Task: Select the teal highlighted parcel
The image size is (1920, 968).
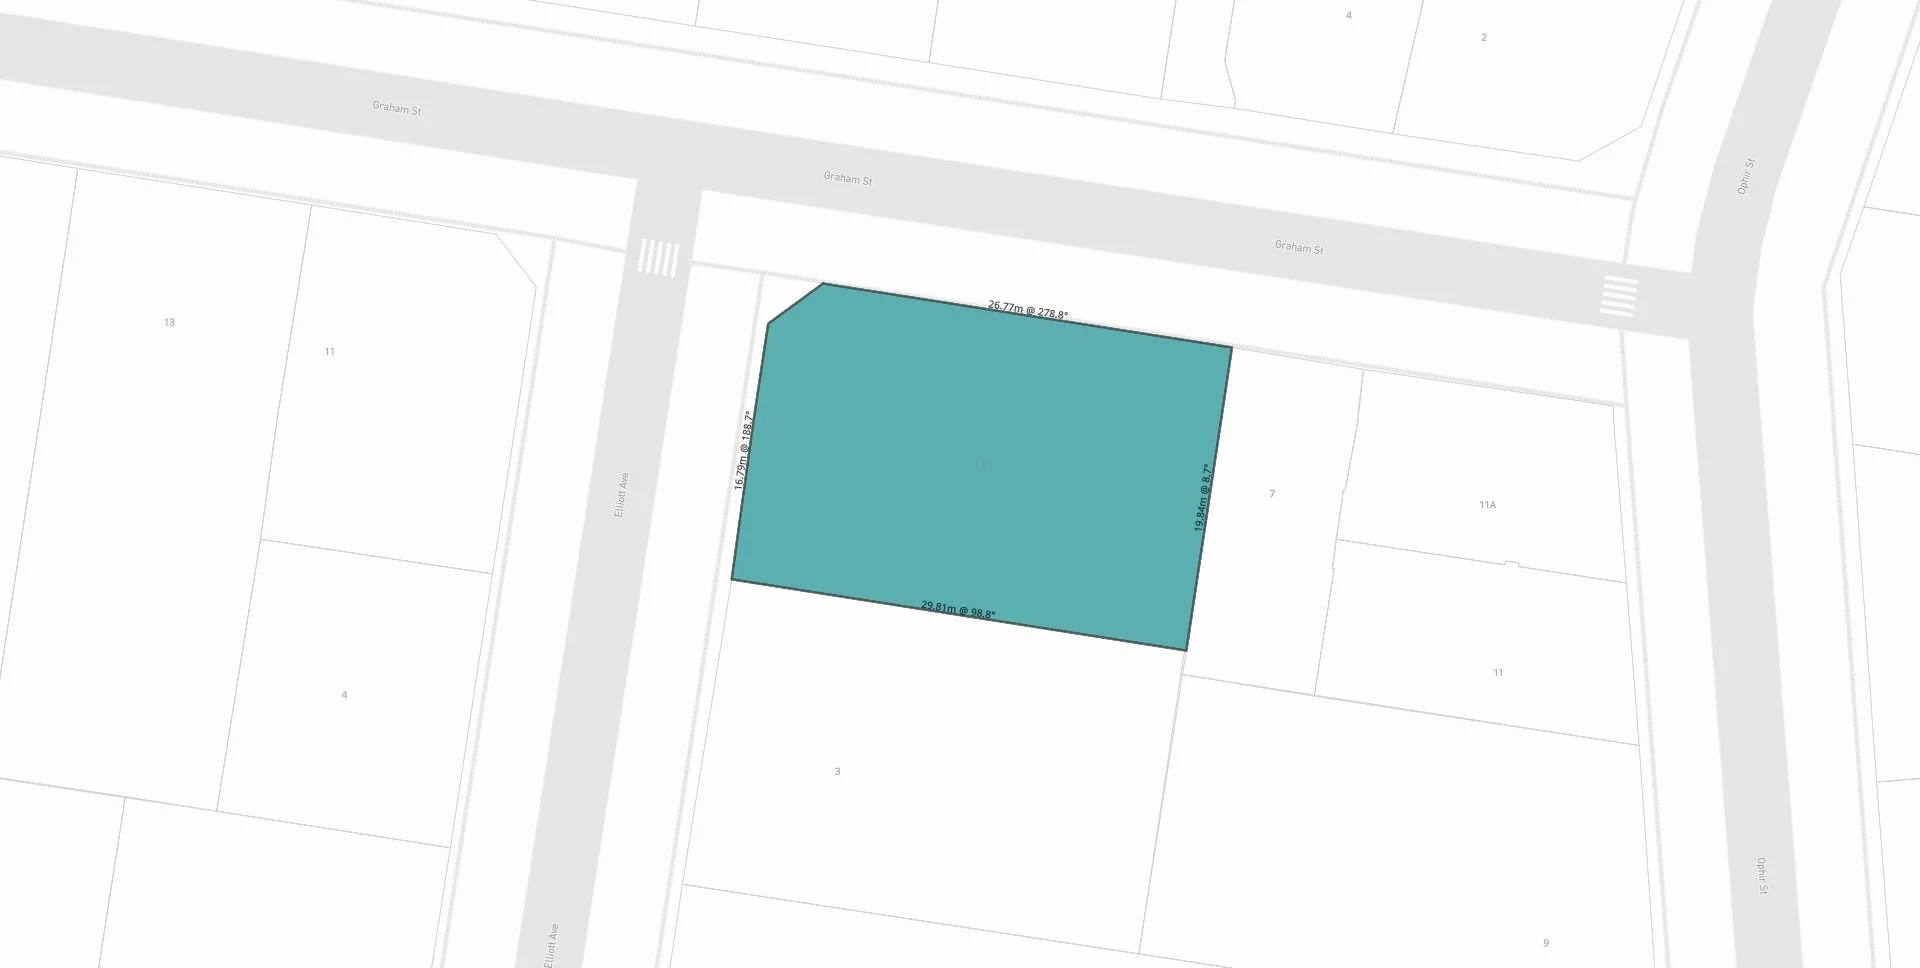Action: (x=980, y=465)
